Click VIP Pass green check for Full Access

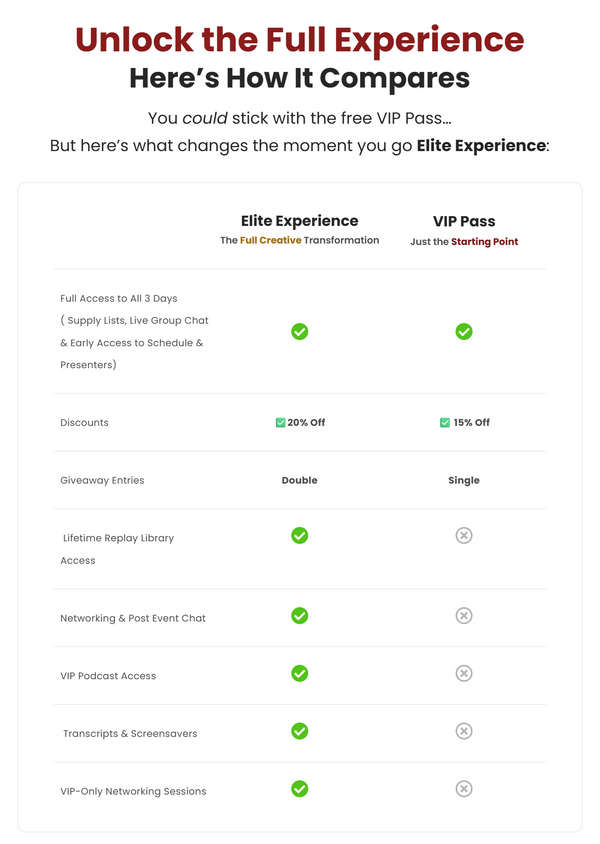coord(464,331)
